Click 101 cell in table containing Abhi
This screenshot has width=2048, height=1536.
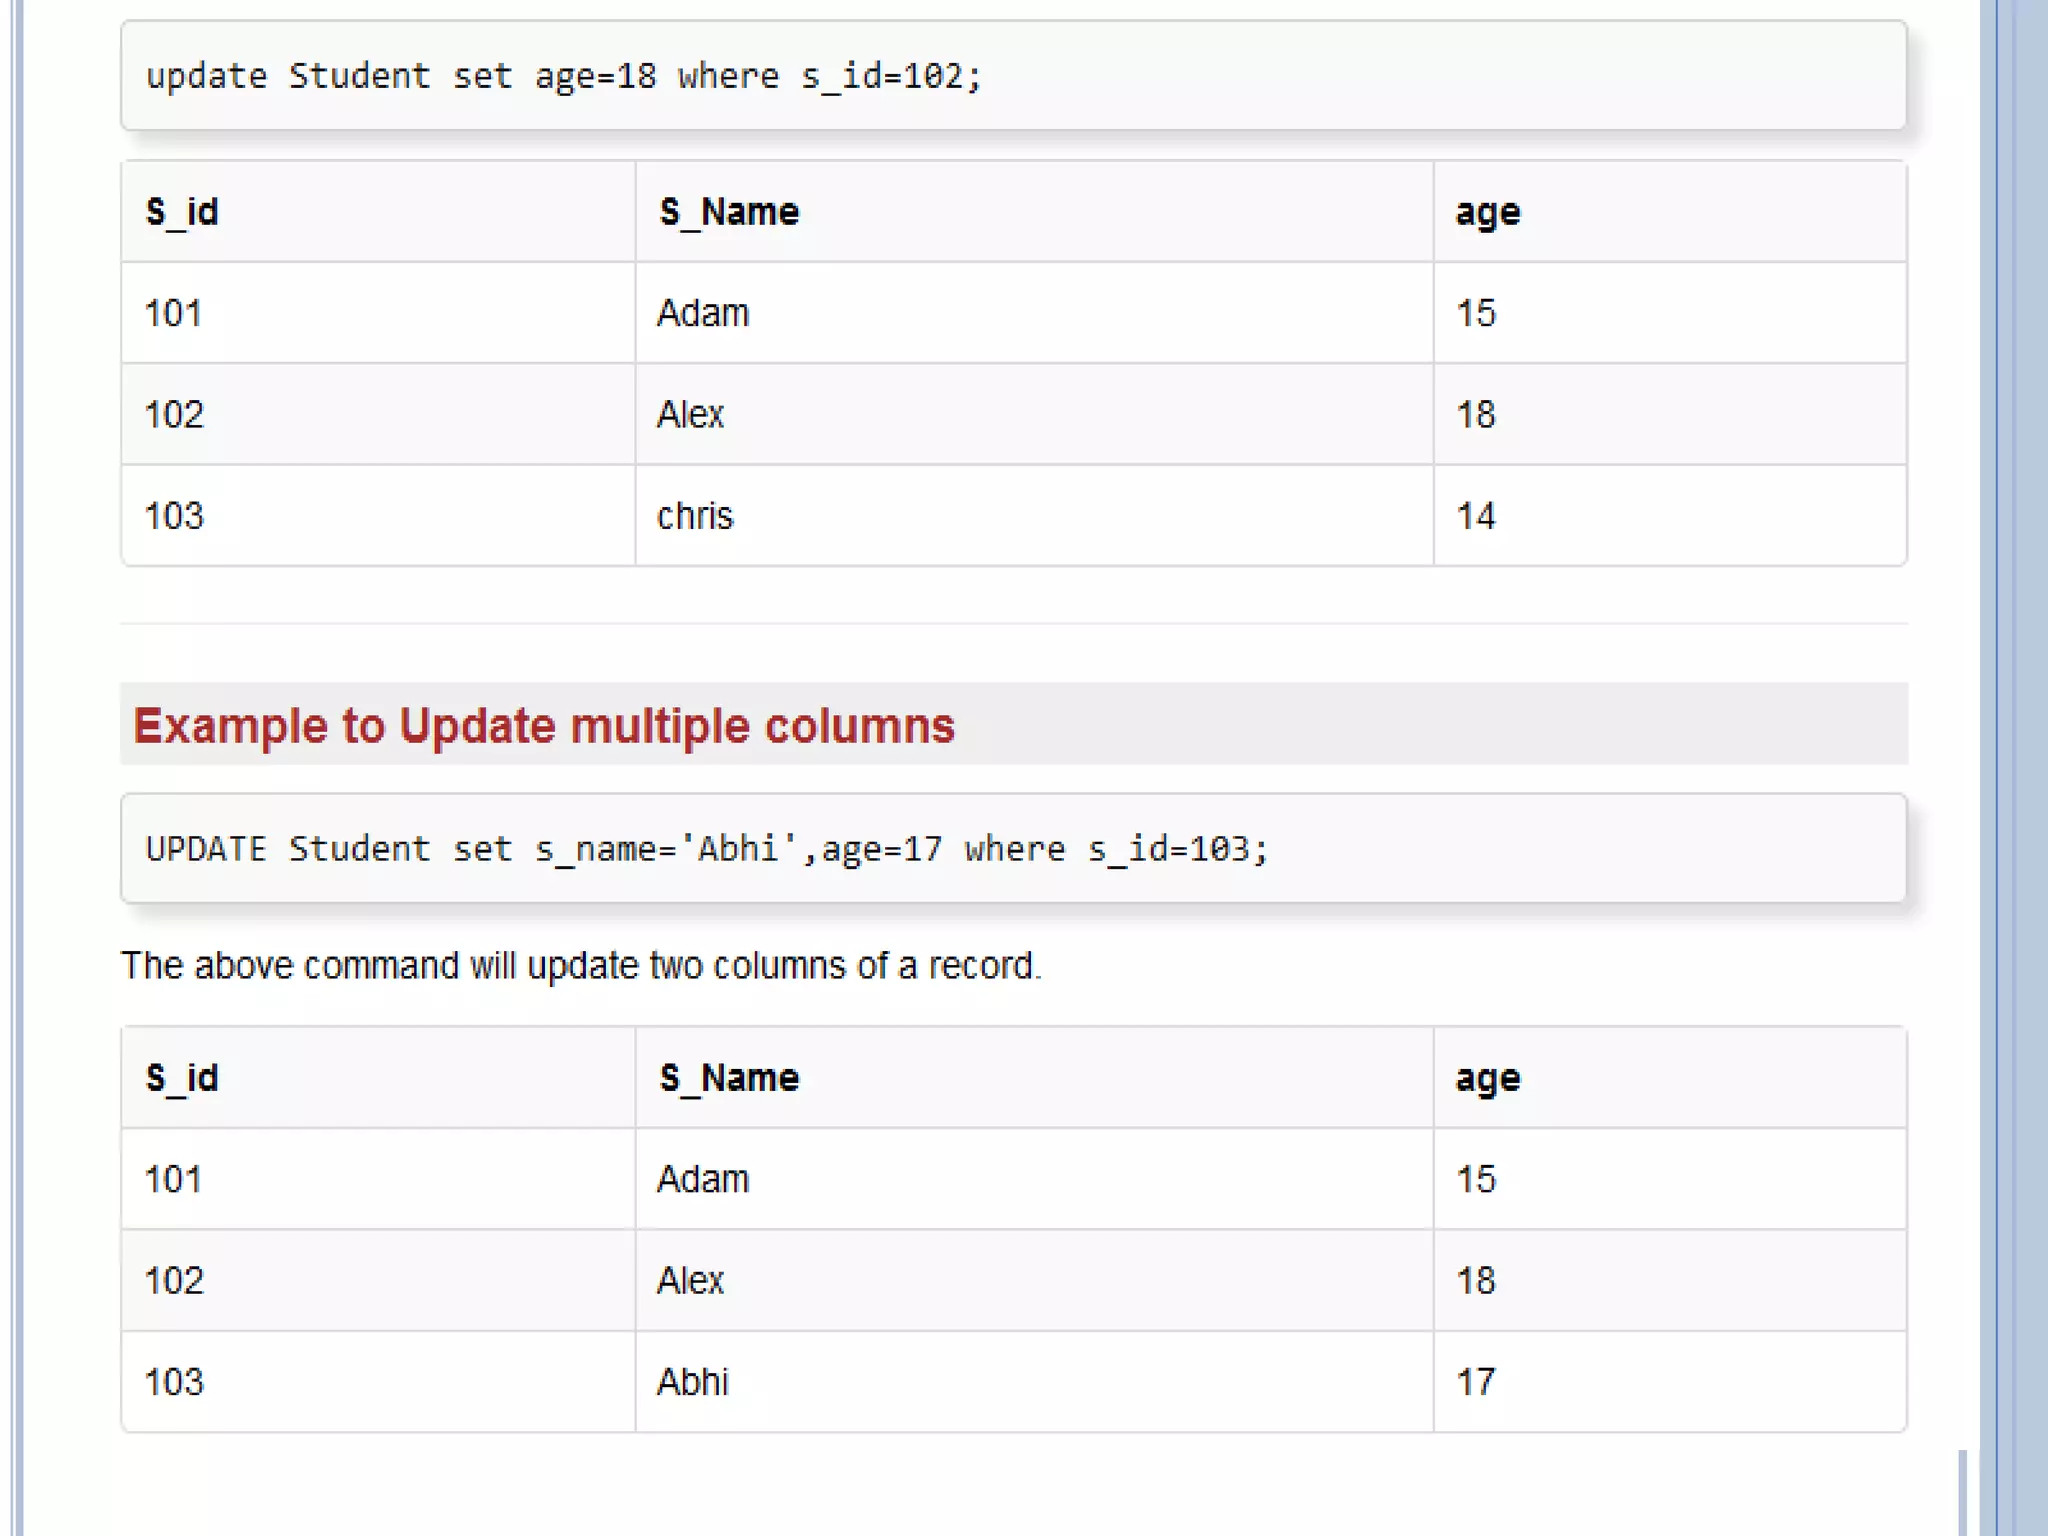point(173,1180)
